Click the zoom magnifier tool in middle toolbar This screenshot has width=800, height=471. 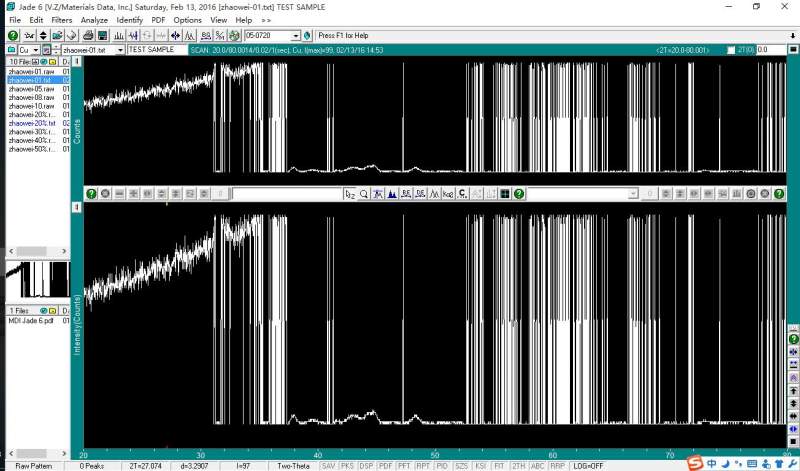tap(364, 194)
